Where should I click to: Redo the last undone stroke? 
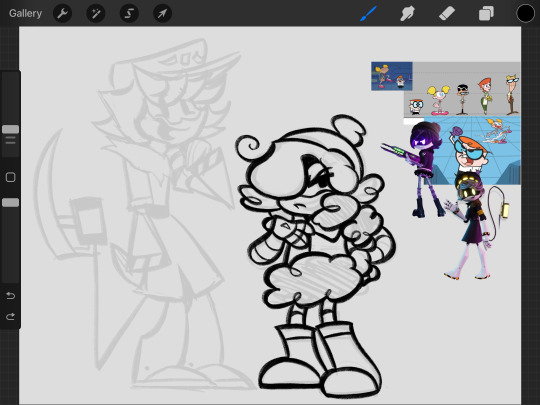(10, 316)
